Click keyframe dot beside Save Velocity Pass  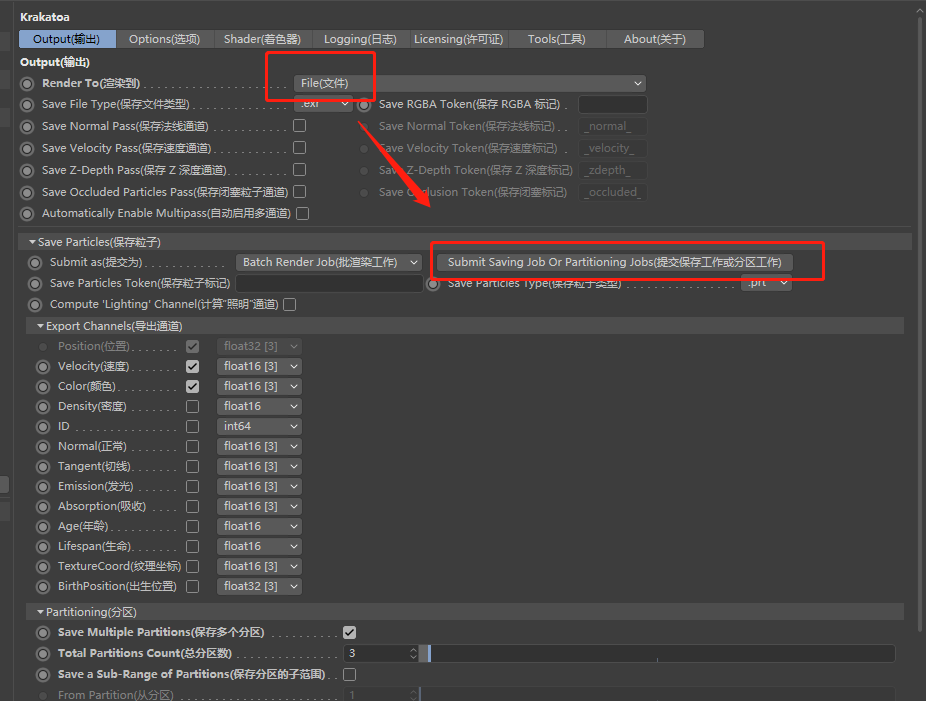pyautogui.click(x=27, y=149)
